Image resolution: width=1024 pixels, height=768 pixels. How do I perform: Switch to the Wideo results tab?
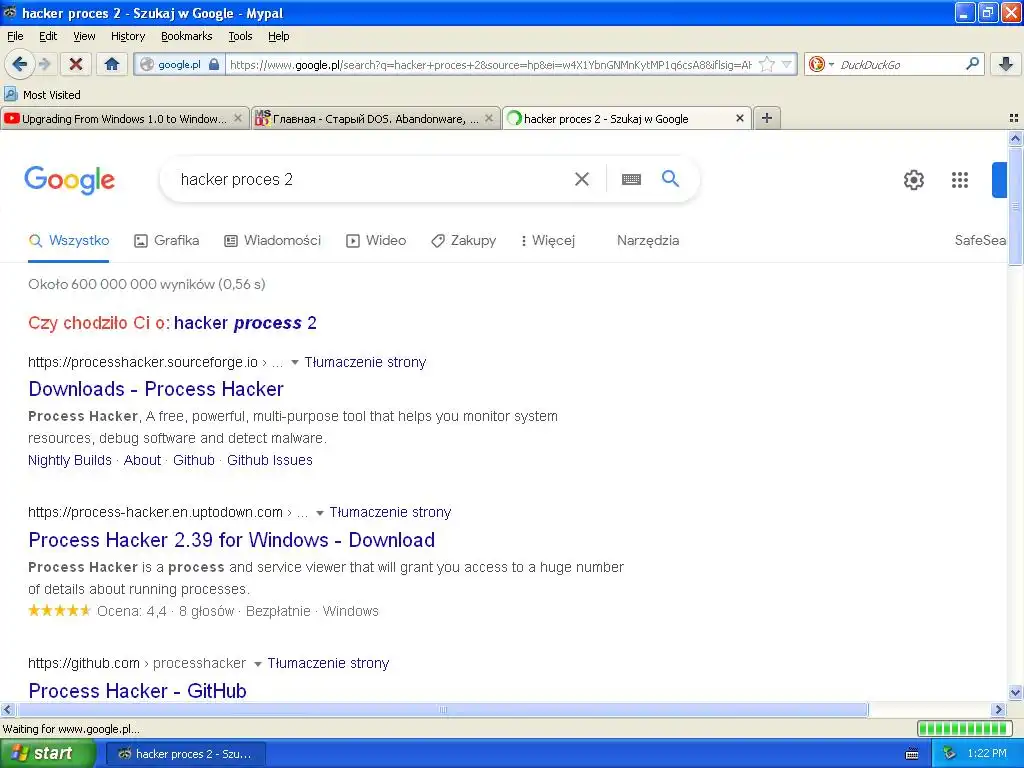(x=376, y=240)
